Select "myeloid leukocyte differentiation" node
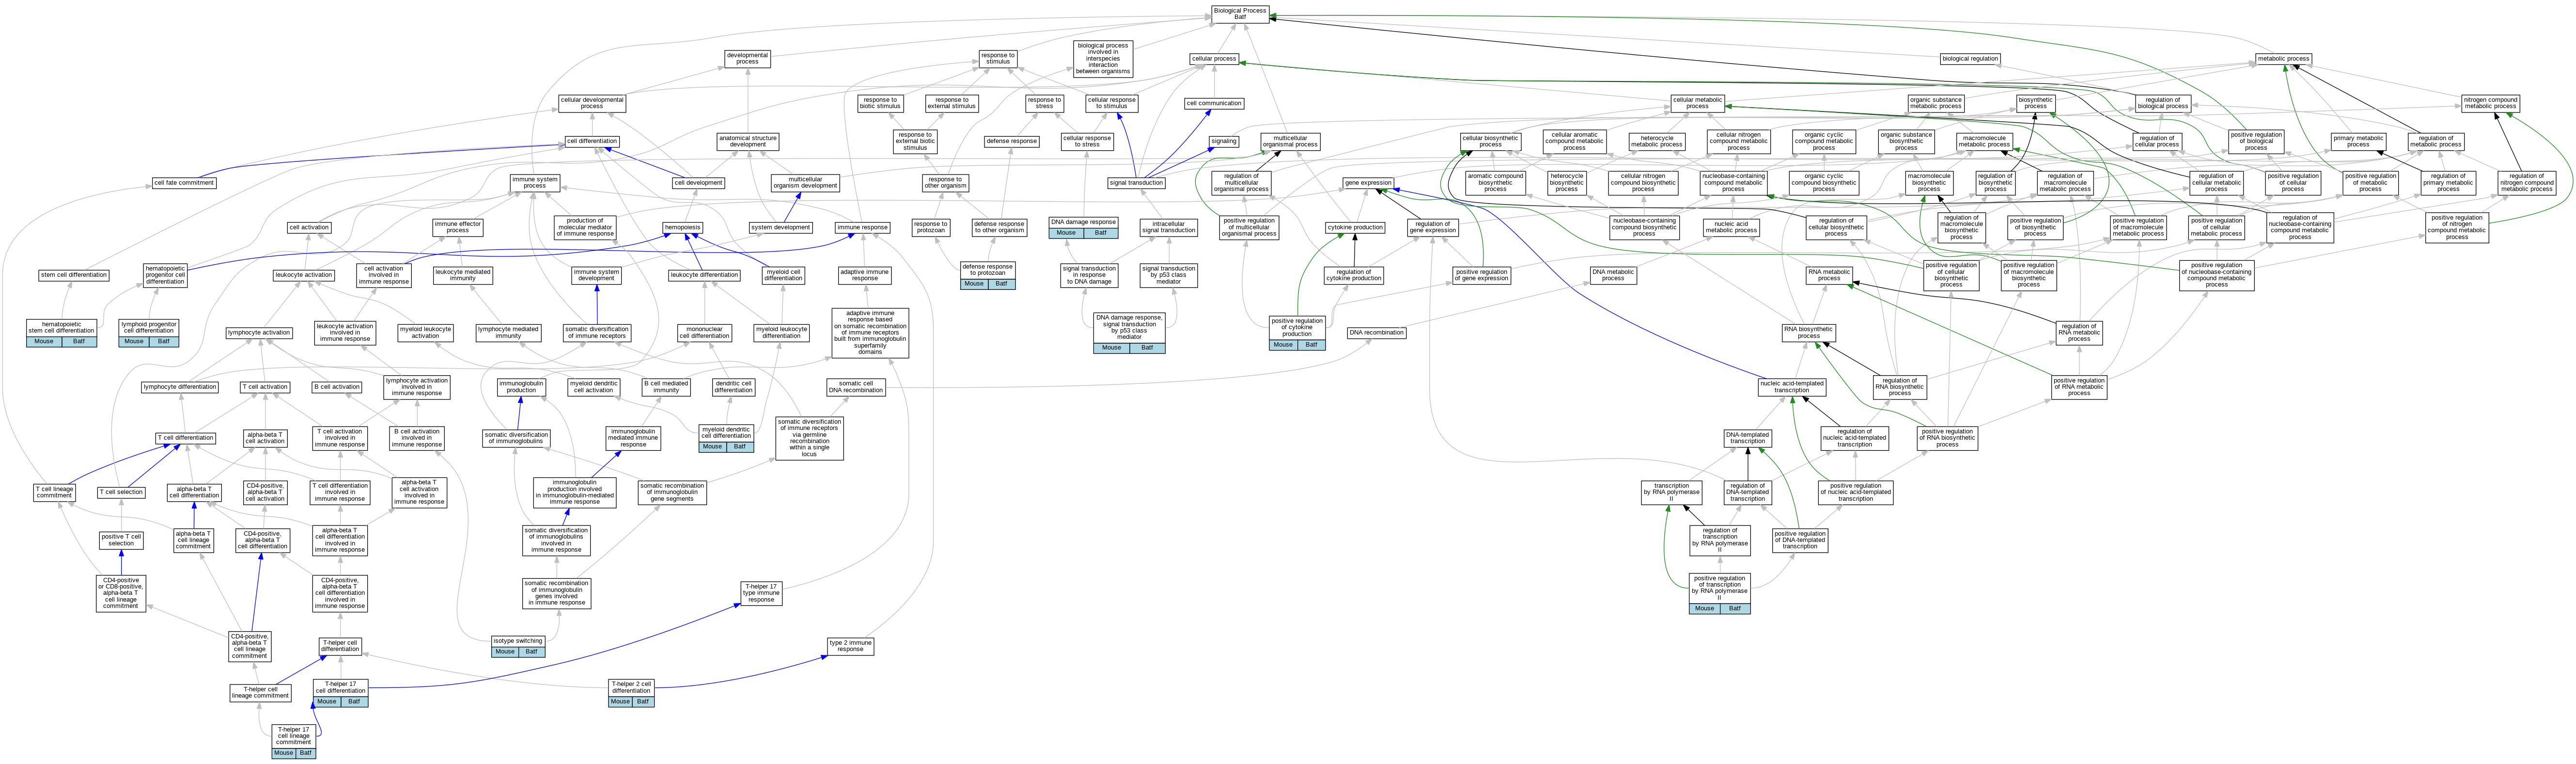The width and height of the screenshot is (2576, 764). click(782, 332)
